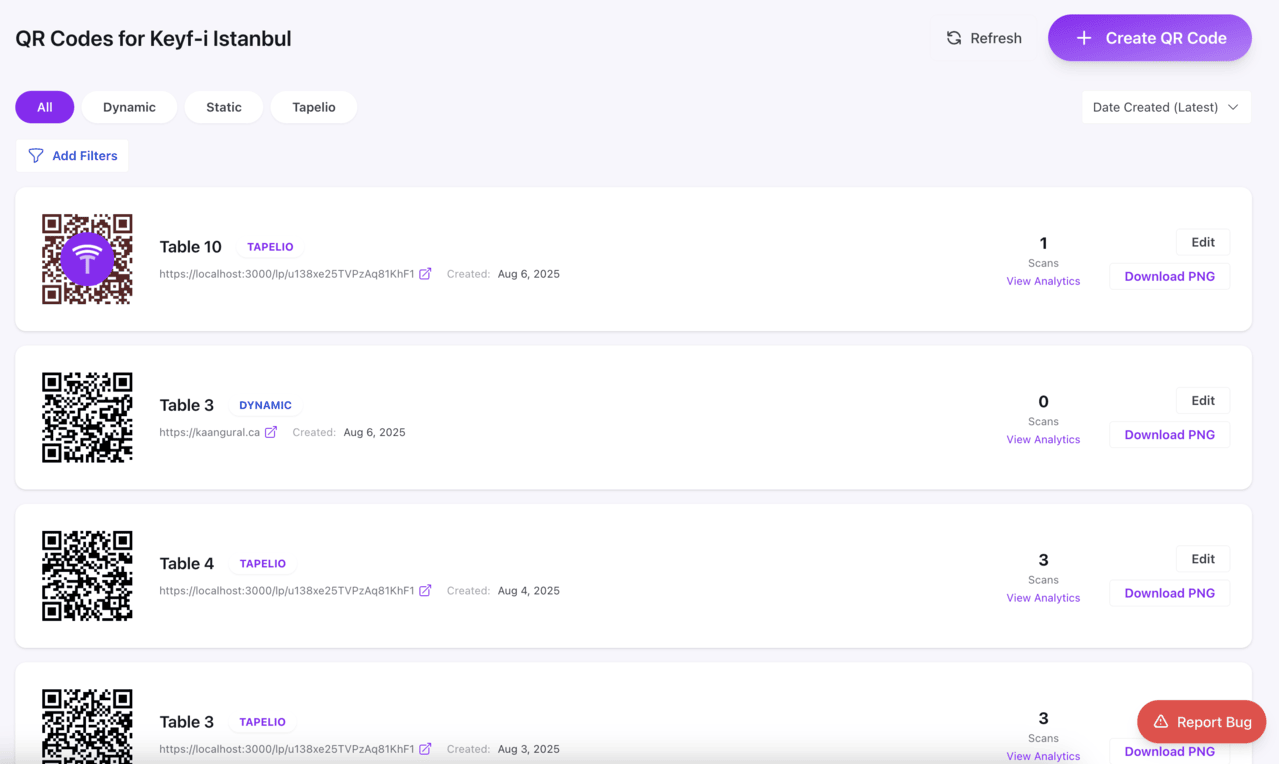
Task: Click the refresh circular arrows icon
Action: pos(954,38)
